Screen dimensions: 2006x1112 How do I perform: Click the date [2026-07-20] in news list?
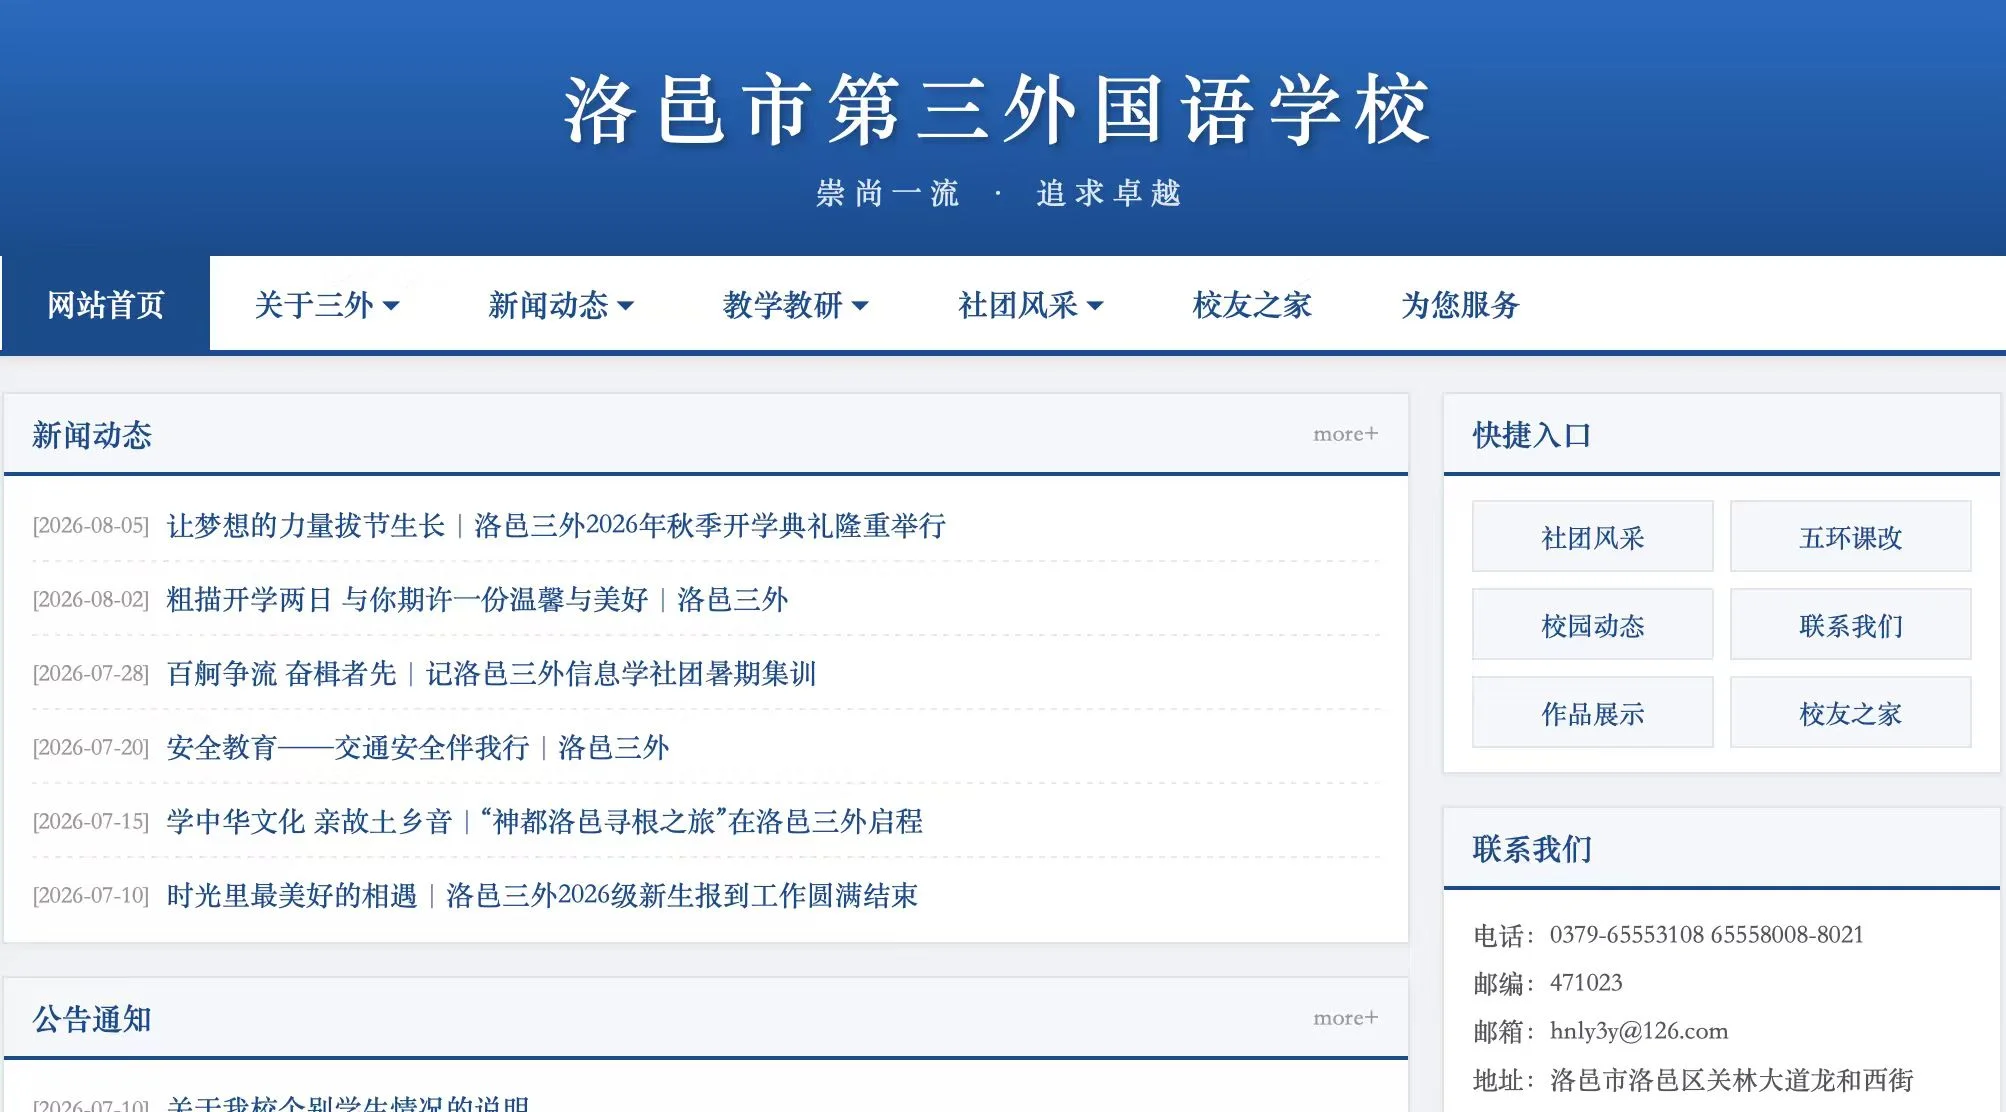(x=91, y=748)
